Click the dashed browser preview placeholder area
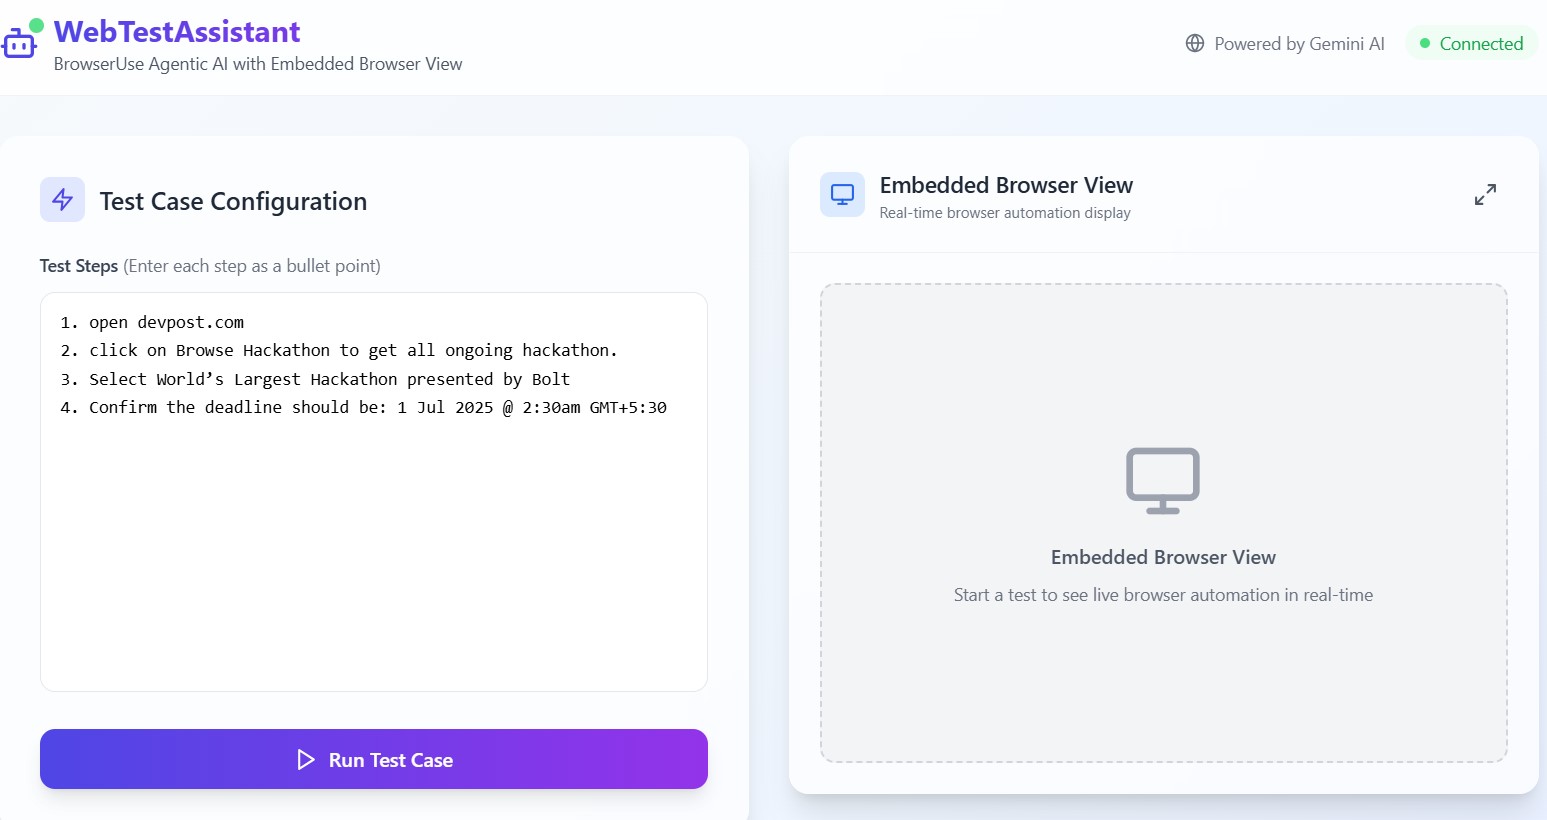Screen dimensions: 1547x820 pos(1163,523)
